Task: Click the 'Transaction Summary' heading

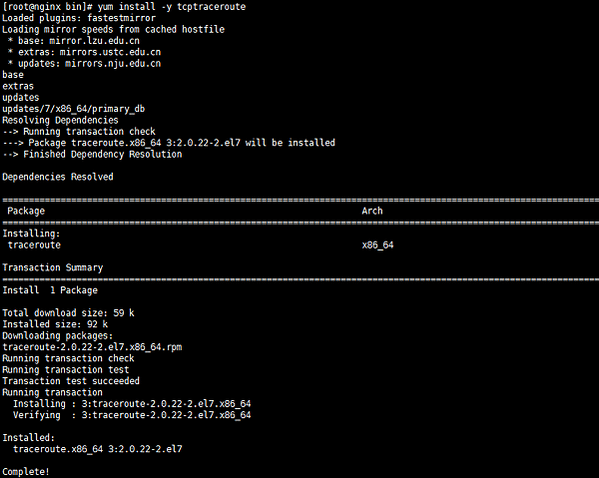Action: pyautogui.click(x=53, y=267)
